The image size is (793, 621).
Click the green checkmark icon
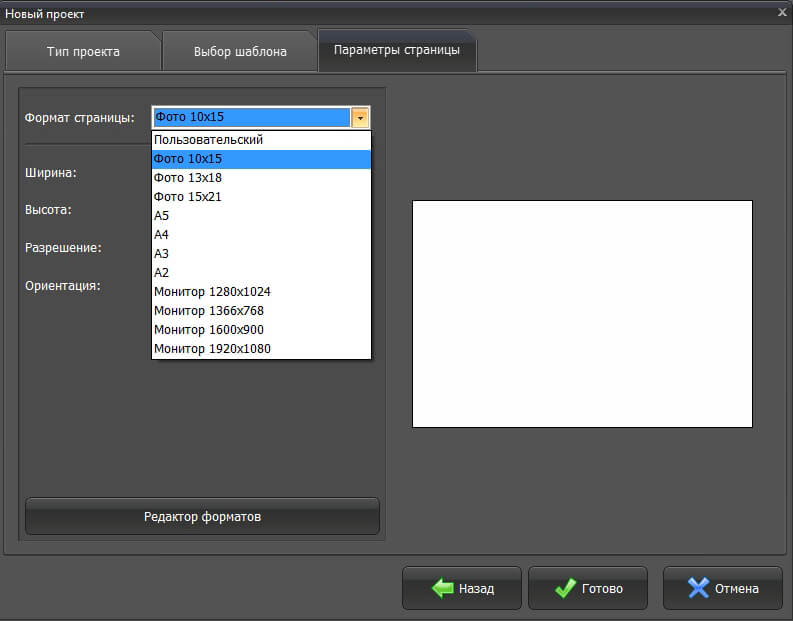point(565,588)
